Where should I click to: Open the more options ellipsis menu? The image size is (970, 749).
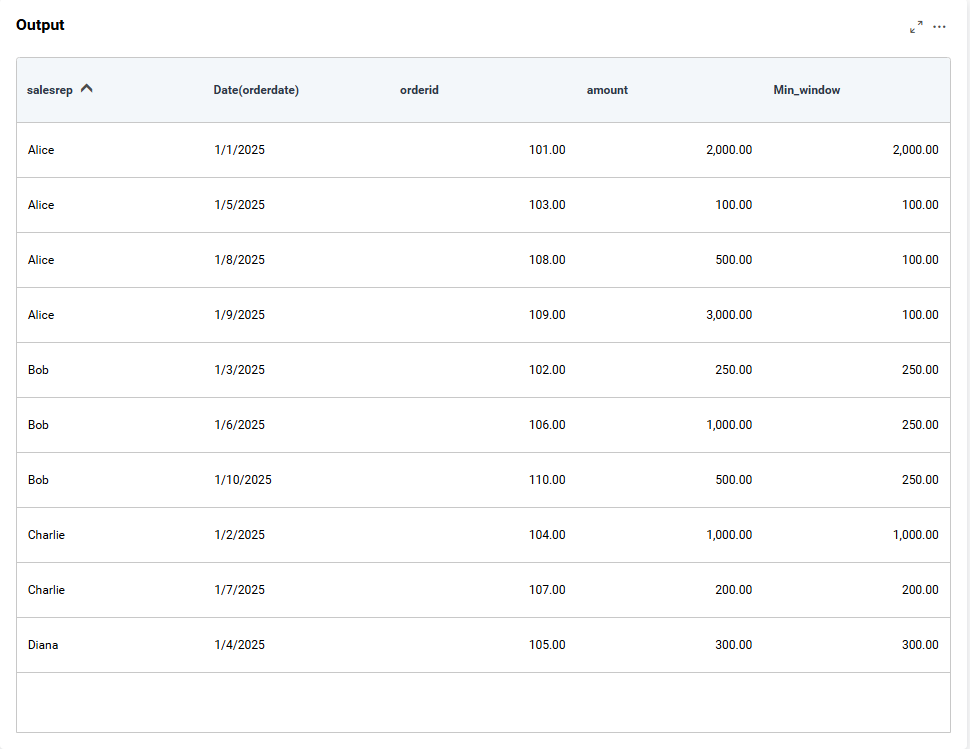(x=939, y=27)
